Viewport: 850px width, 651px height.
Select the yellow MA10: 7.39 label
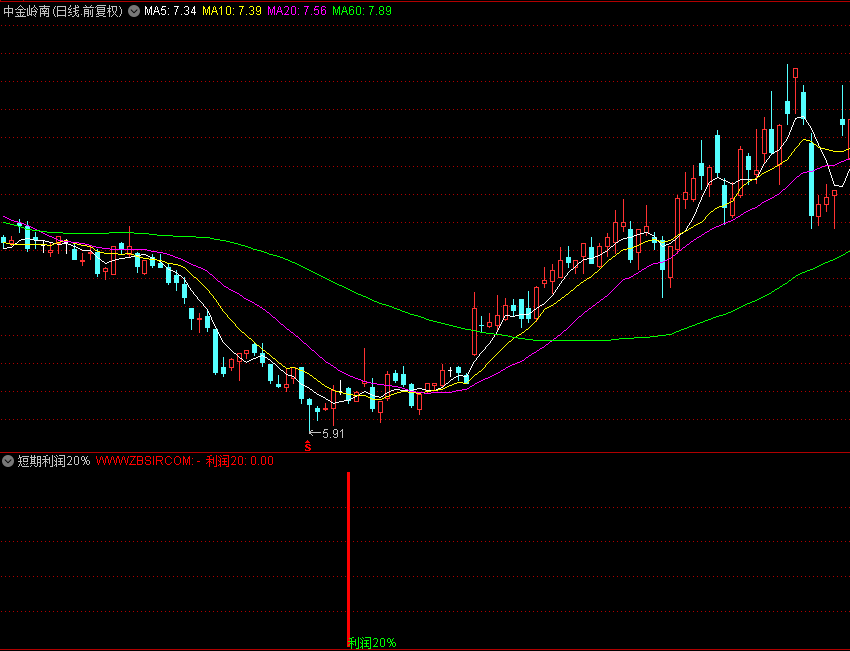(x=232, y=12)
